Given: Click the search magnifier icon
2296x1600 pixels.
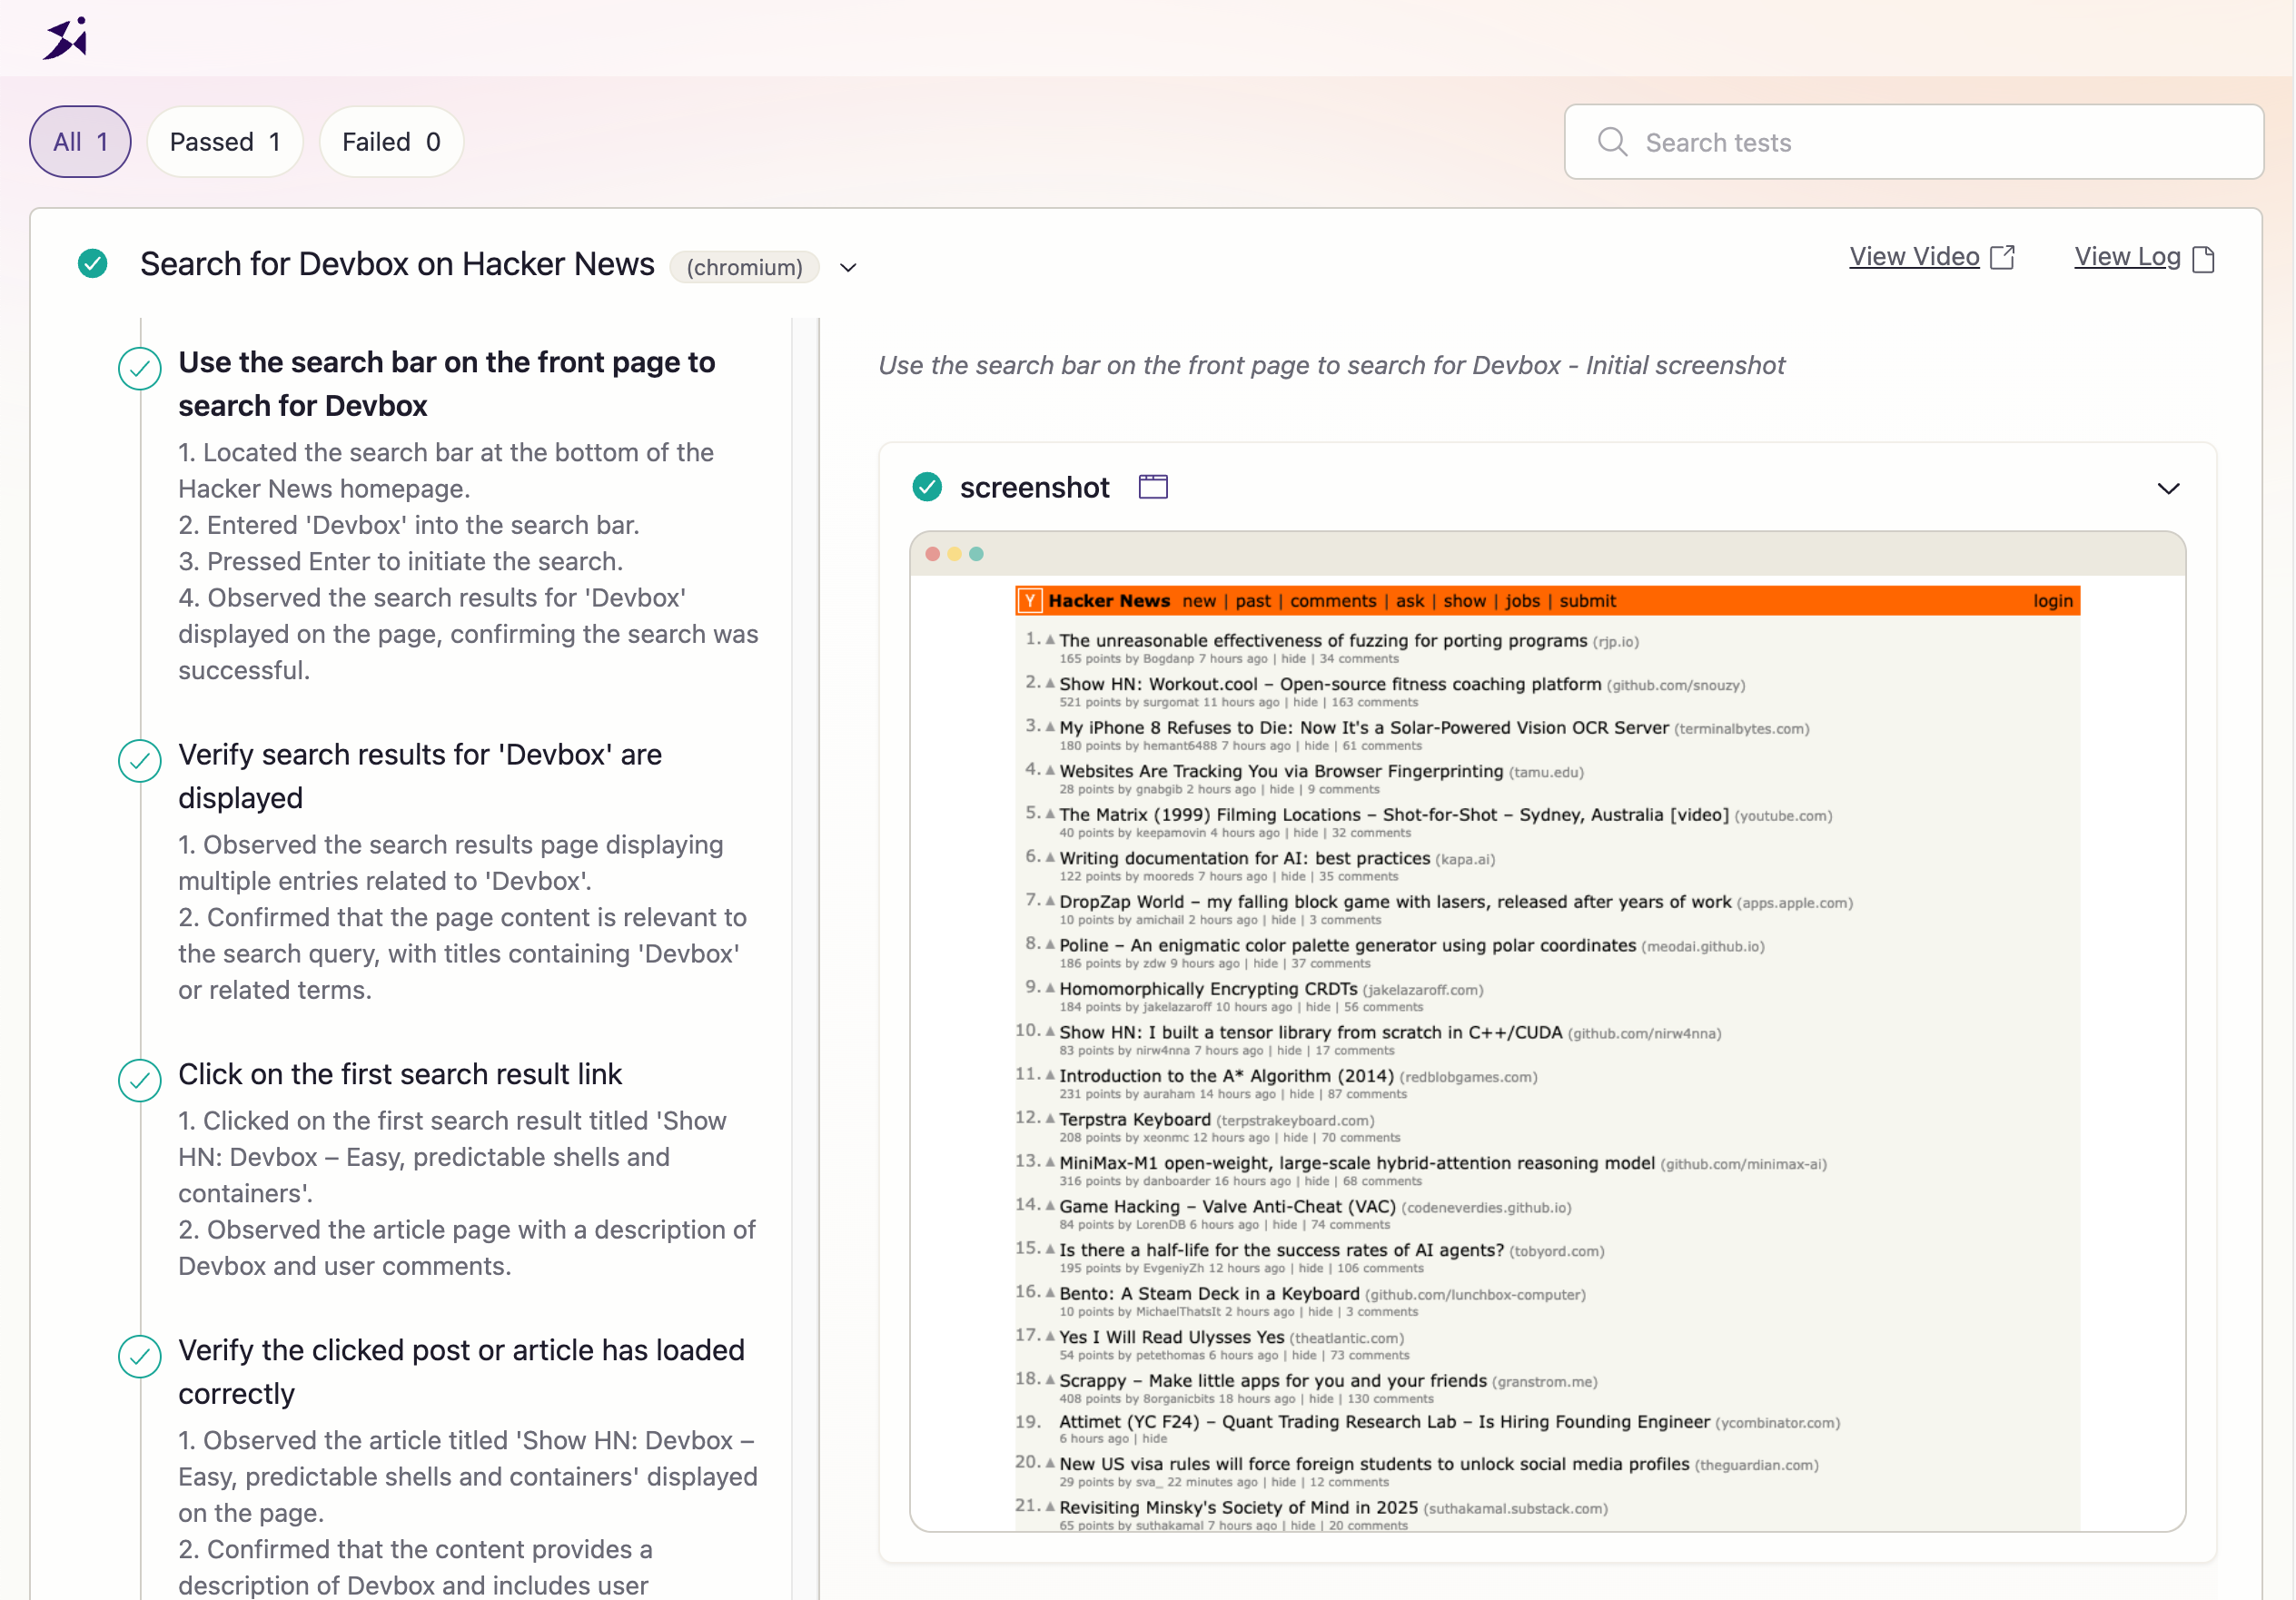Looking at the screenshot, I should point(1612,142).
